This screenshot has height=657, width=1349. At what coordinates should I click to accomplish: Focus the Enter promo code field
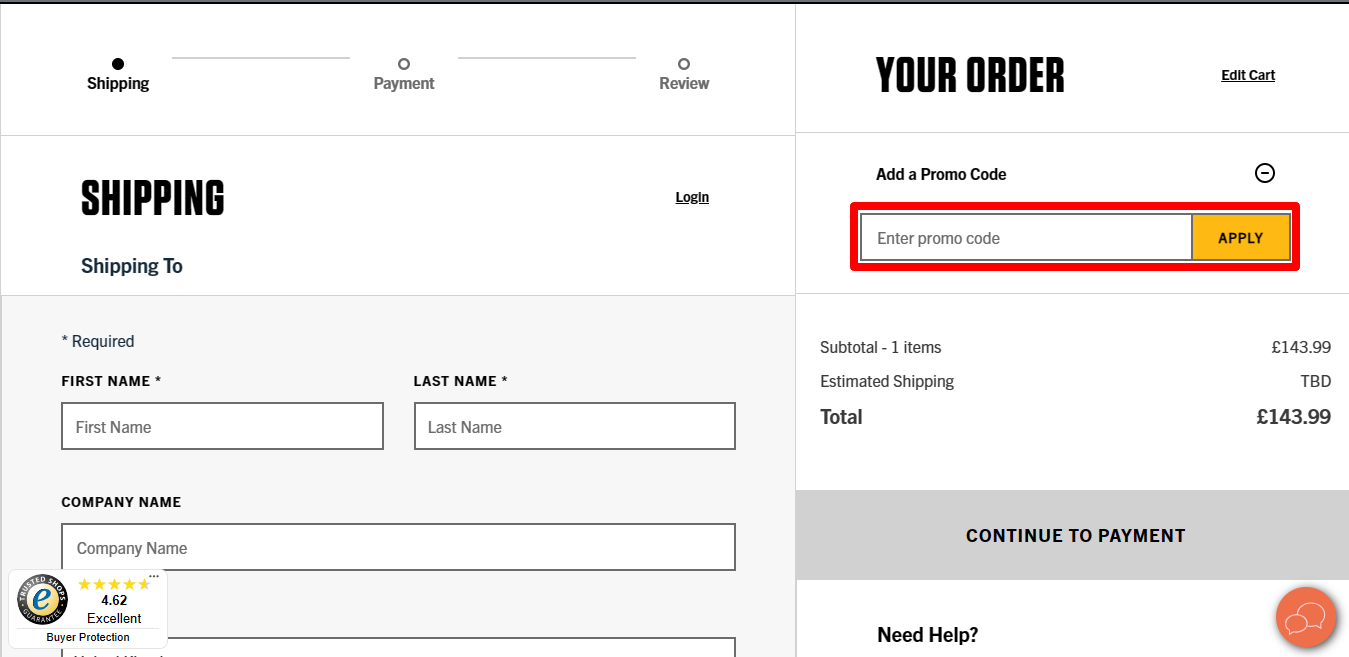click(x=1026, y=238)
